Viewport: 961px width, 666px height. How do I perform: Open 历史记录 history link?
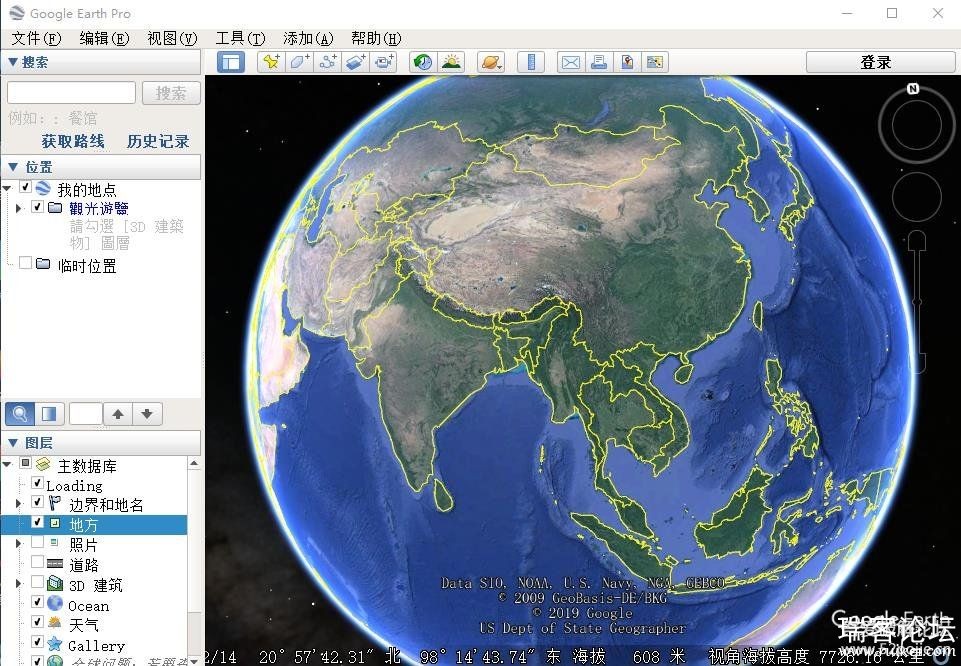(x=158, y=142)
